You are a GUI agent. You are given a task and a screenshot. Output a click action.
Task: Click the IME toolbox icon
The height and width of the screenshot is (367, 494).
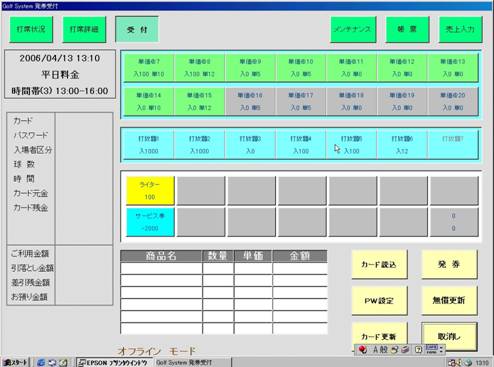click(x=405, y=349)
